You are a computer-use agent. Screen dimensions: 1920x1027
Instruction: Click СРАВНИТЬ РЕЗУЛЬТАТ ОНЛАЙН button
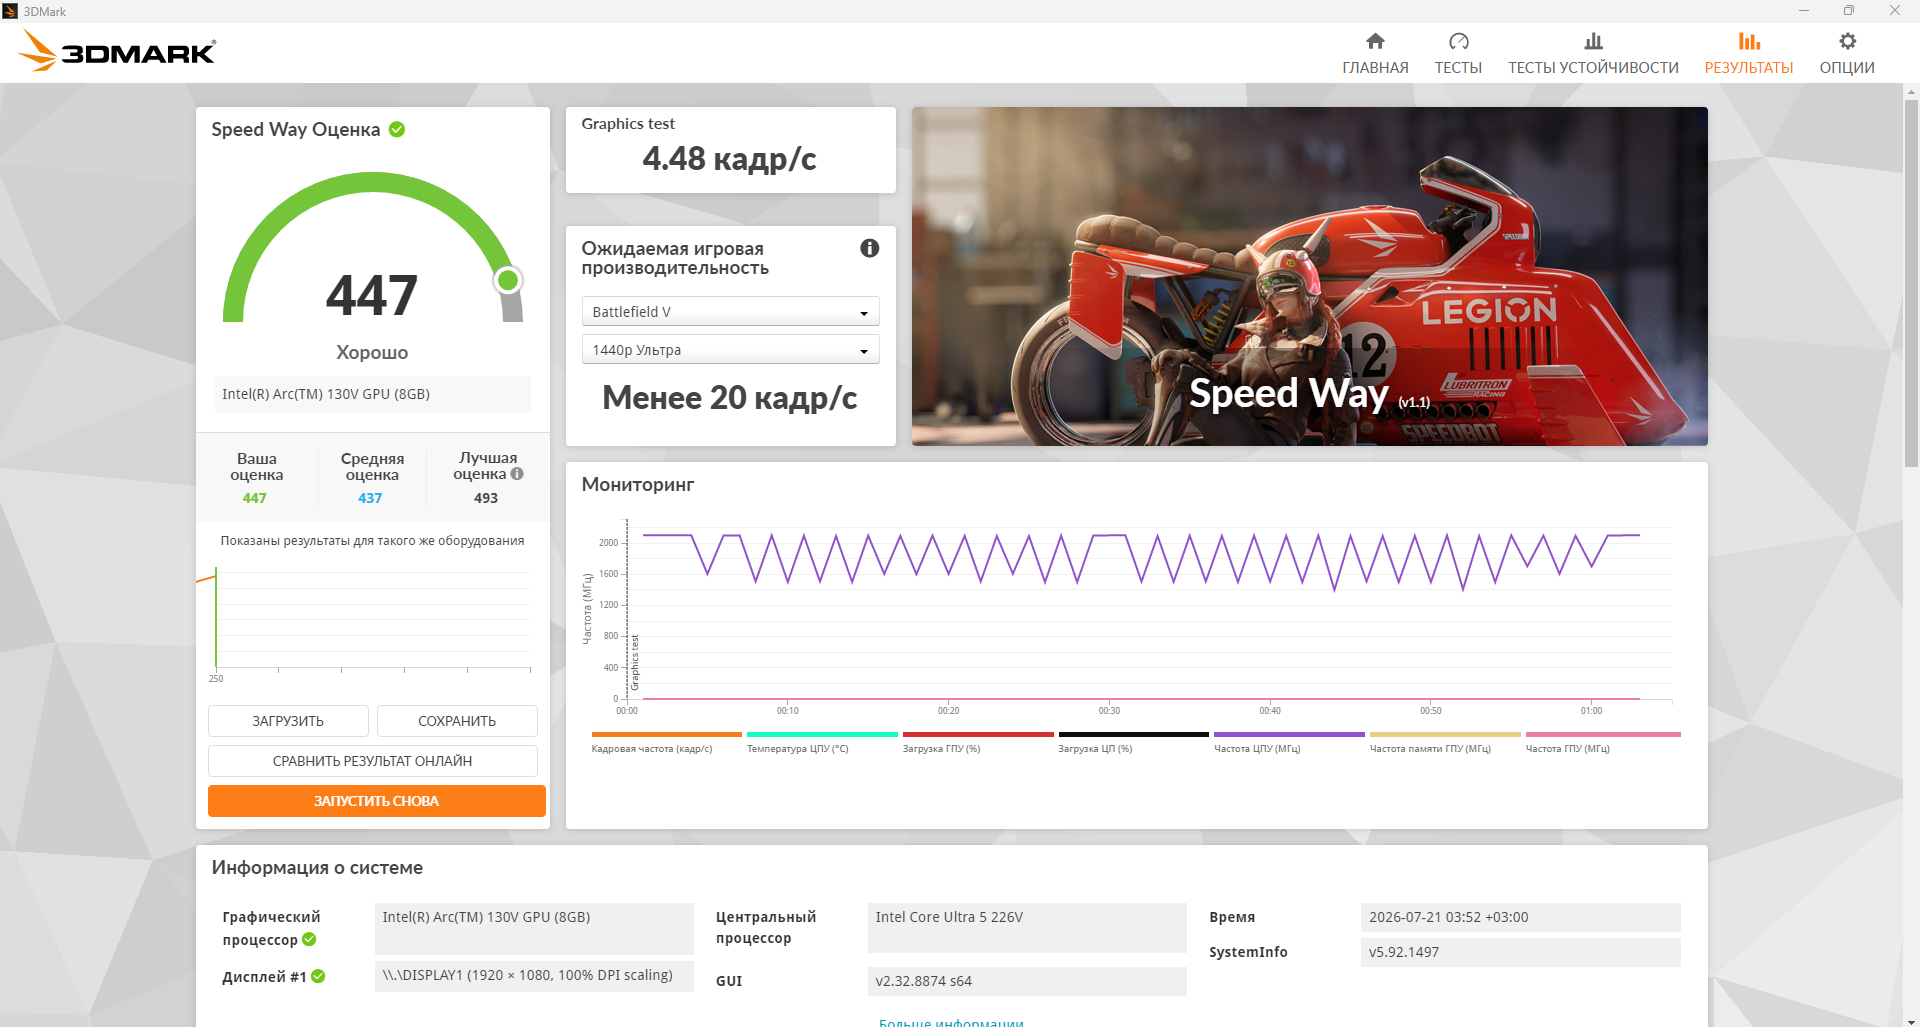point(372,761)
